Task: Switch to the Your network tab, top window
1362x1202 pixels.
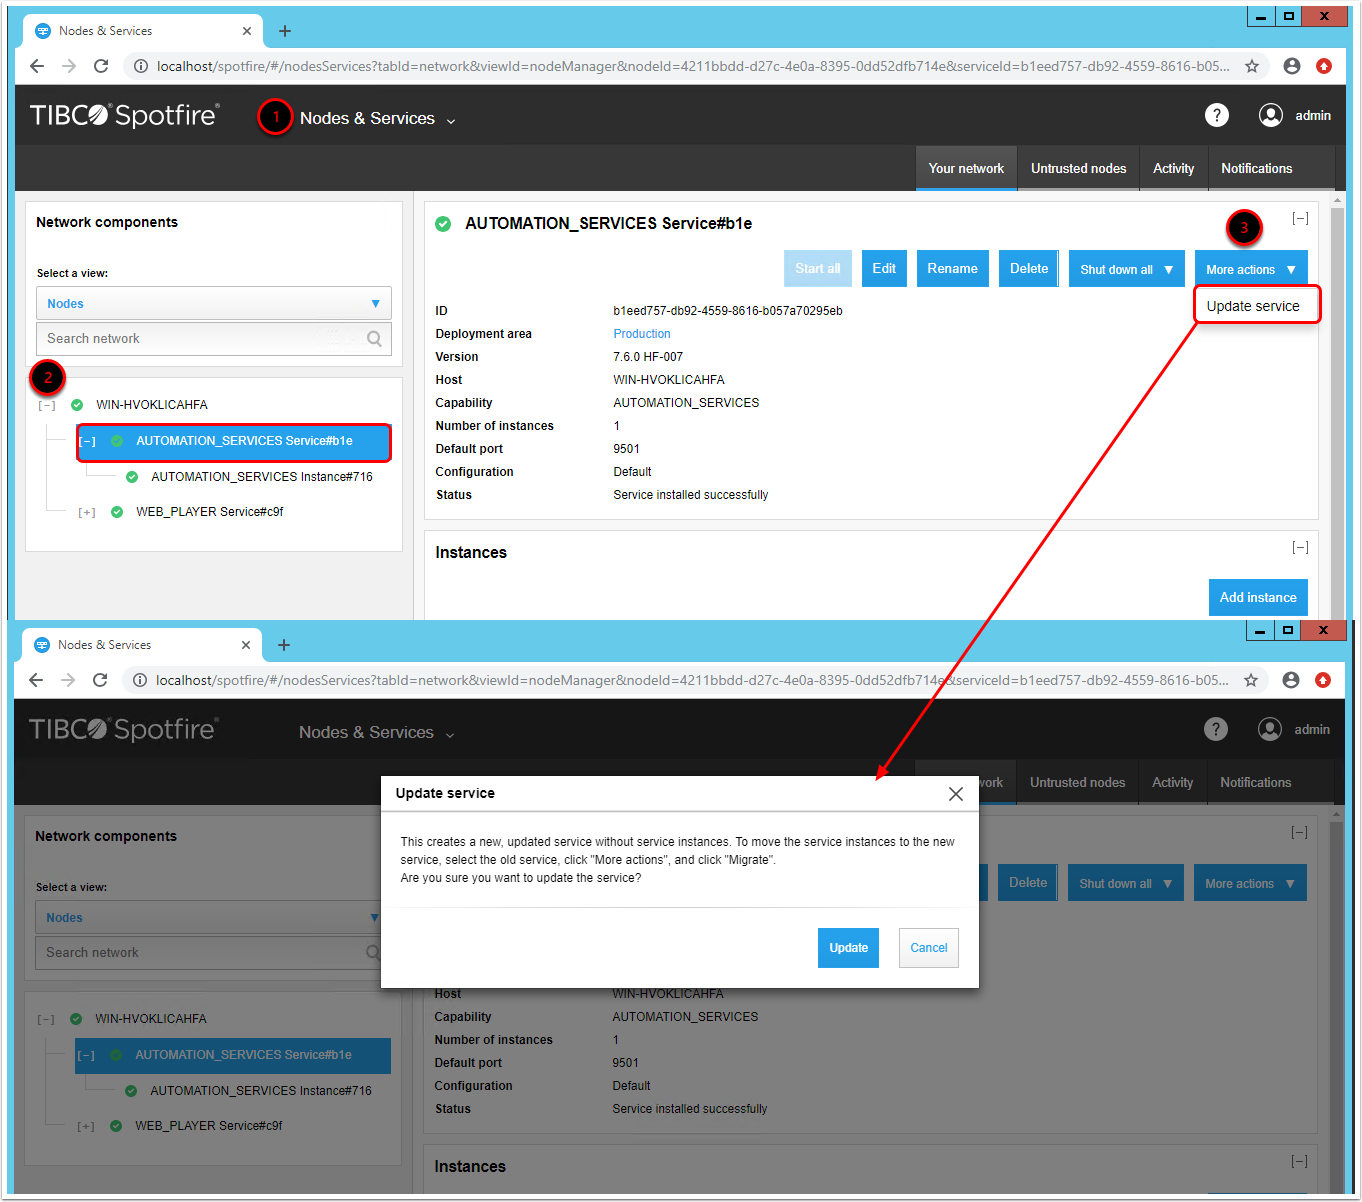Action: (966, 168)
